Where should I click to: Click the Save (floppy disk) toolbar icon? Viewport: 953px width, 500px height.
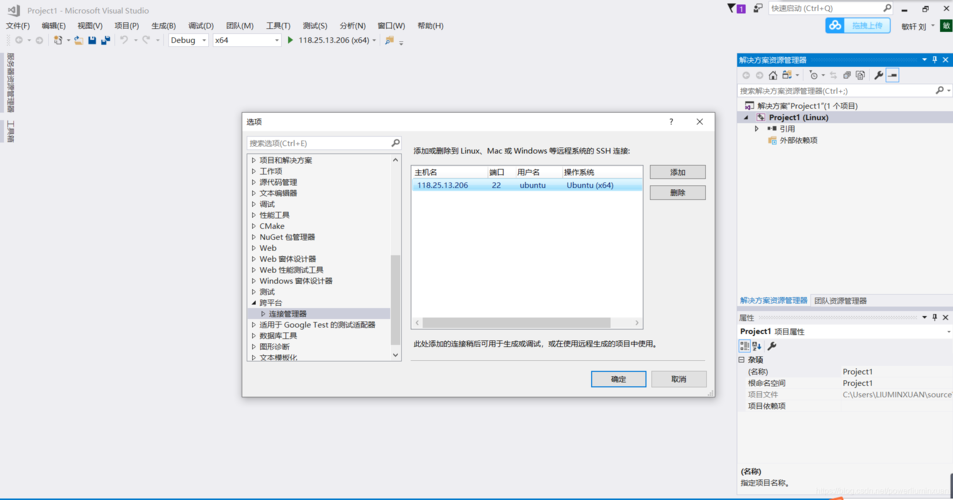[x=92, y=40]
